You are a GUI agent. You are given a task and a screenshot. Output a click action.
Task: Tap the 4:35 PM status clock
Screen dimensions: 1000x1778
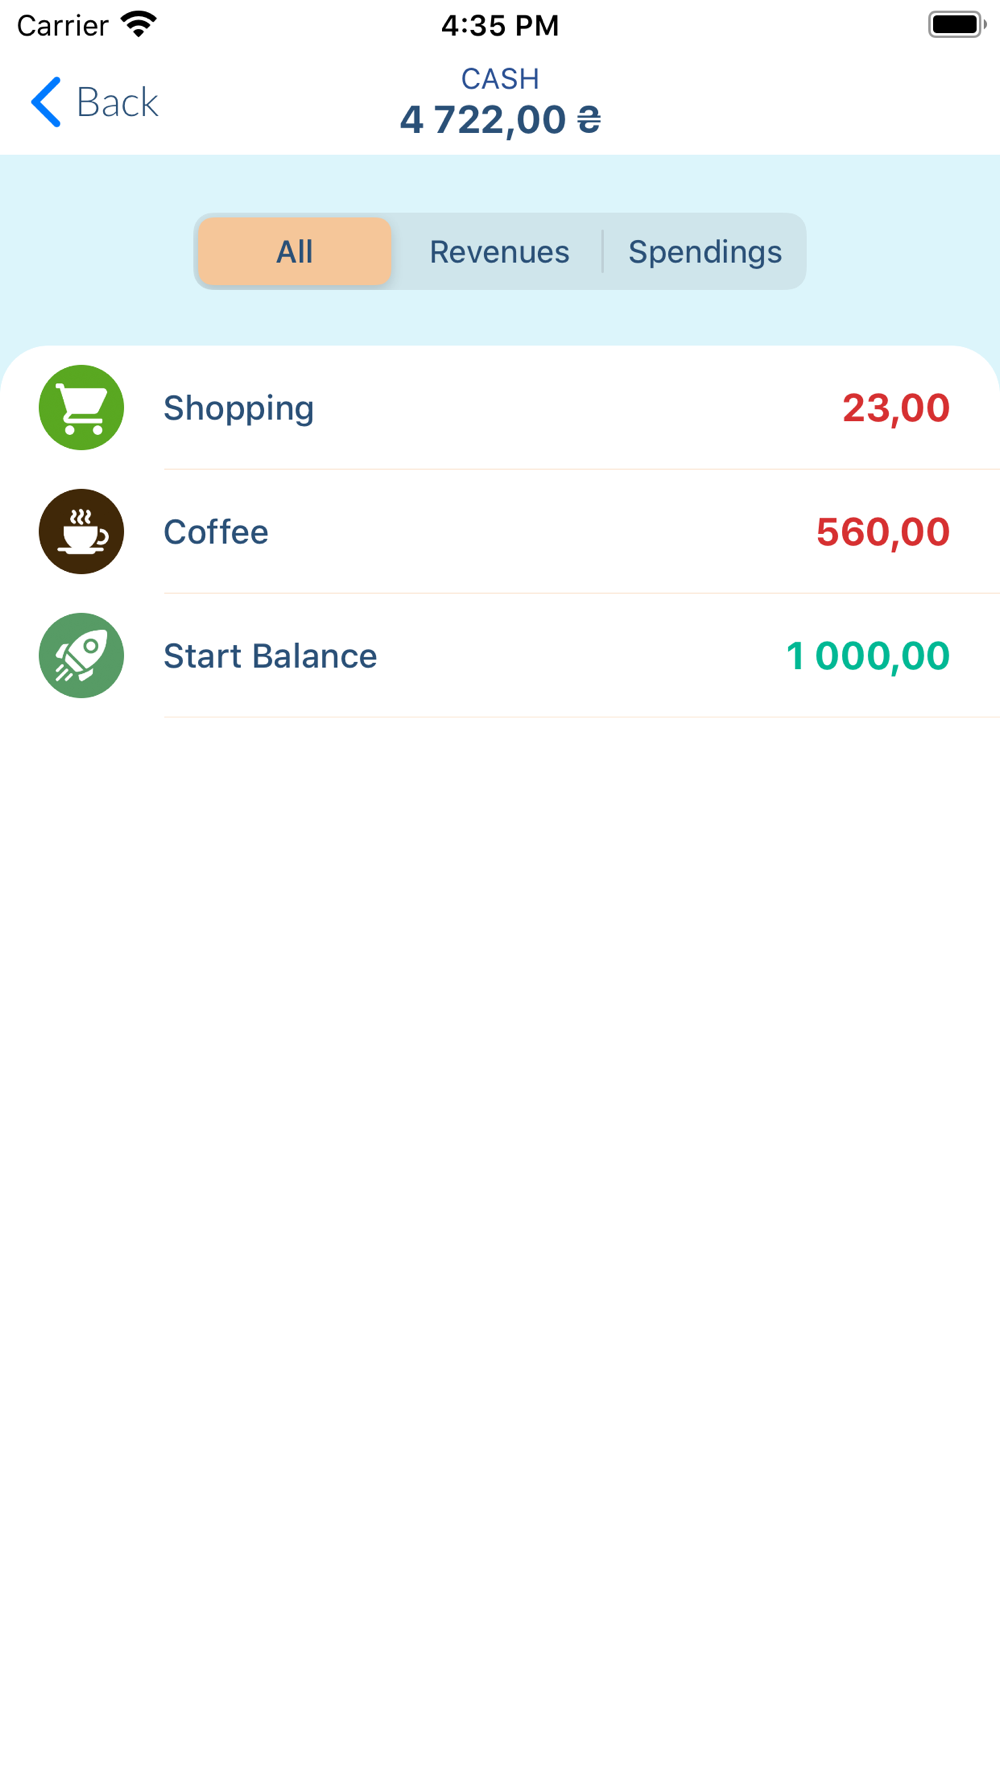(500, 25)
